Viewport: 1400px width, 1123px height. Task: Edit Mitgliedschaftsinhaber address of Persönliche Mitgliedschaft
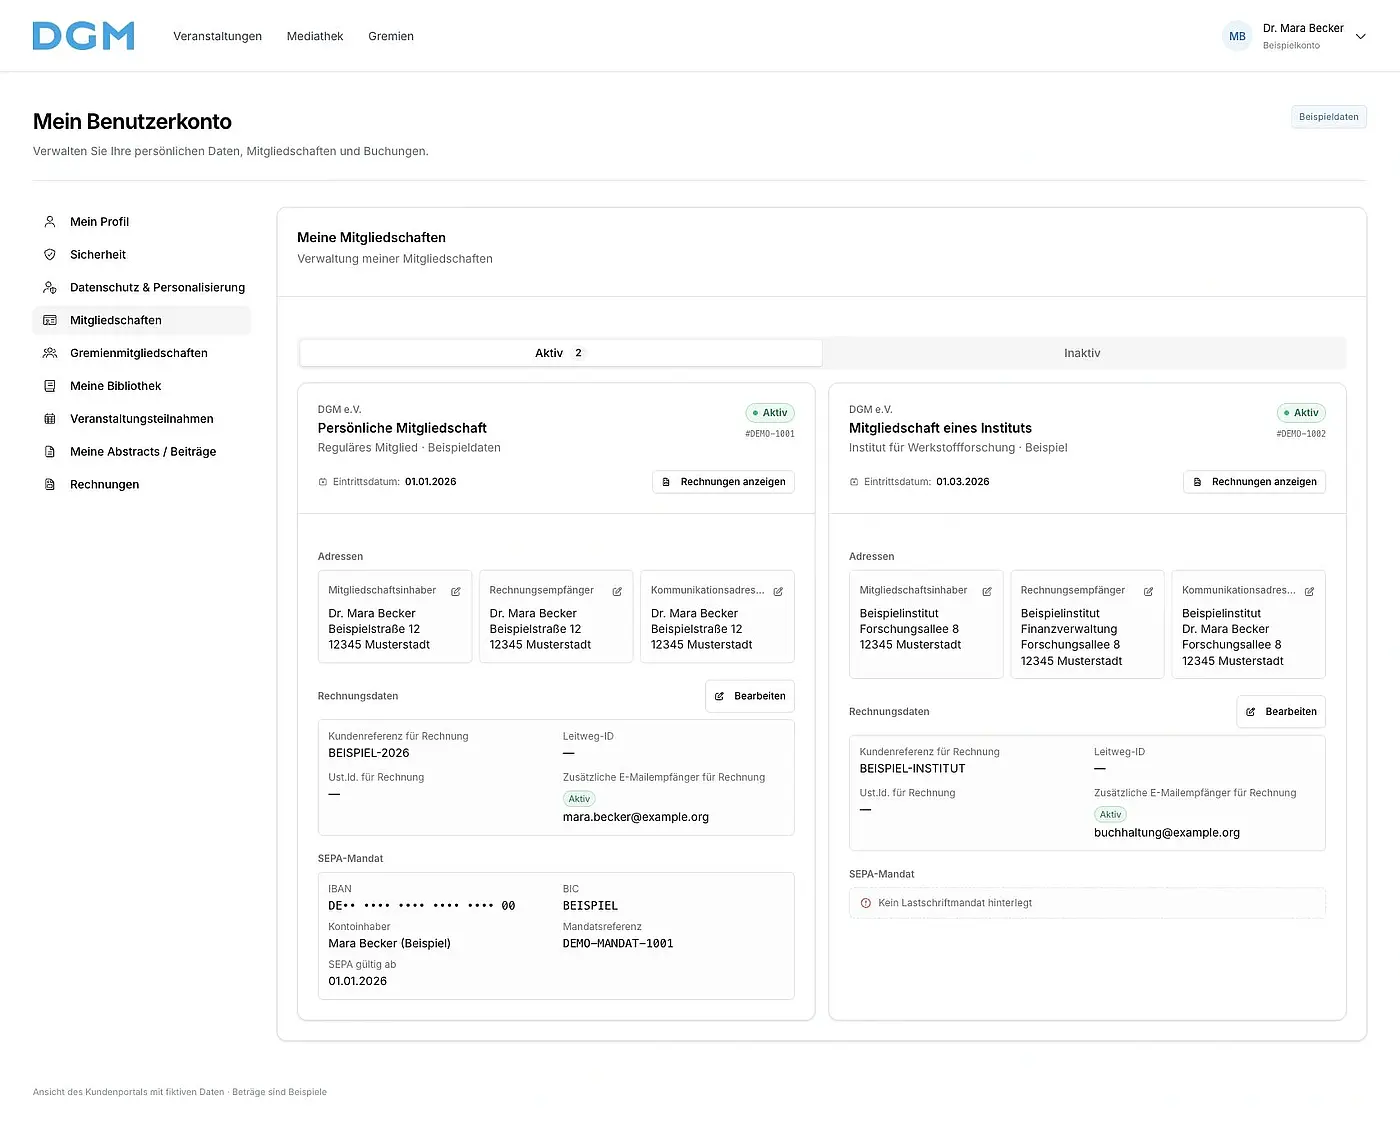point(456,592)
